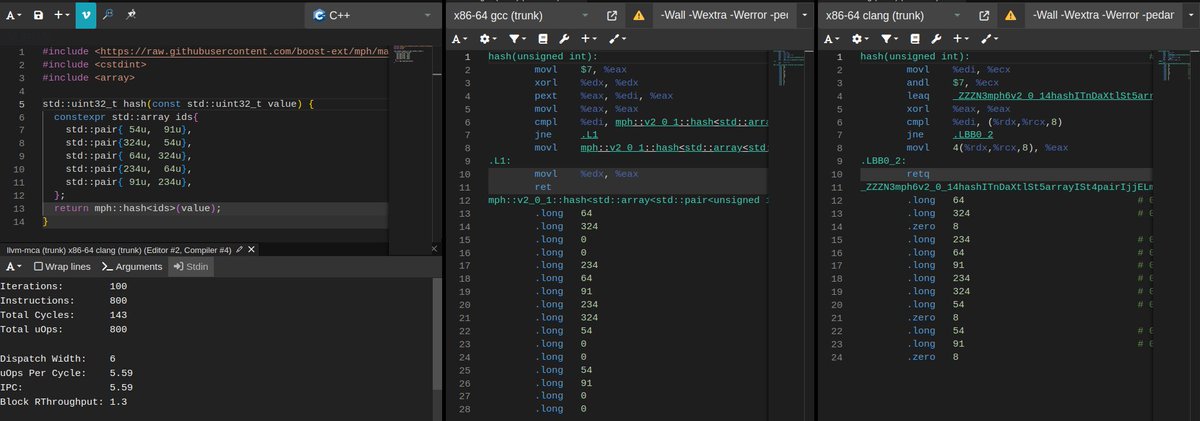Save the editor source code
The width and height of the screenshot is (1200, 421).
point(38,16)
